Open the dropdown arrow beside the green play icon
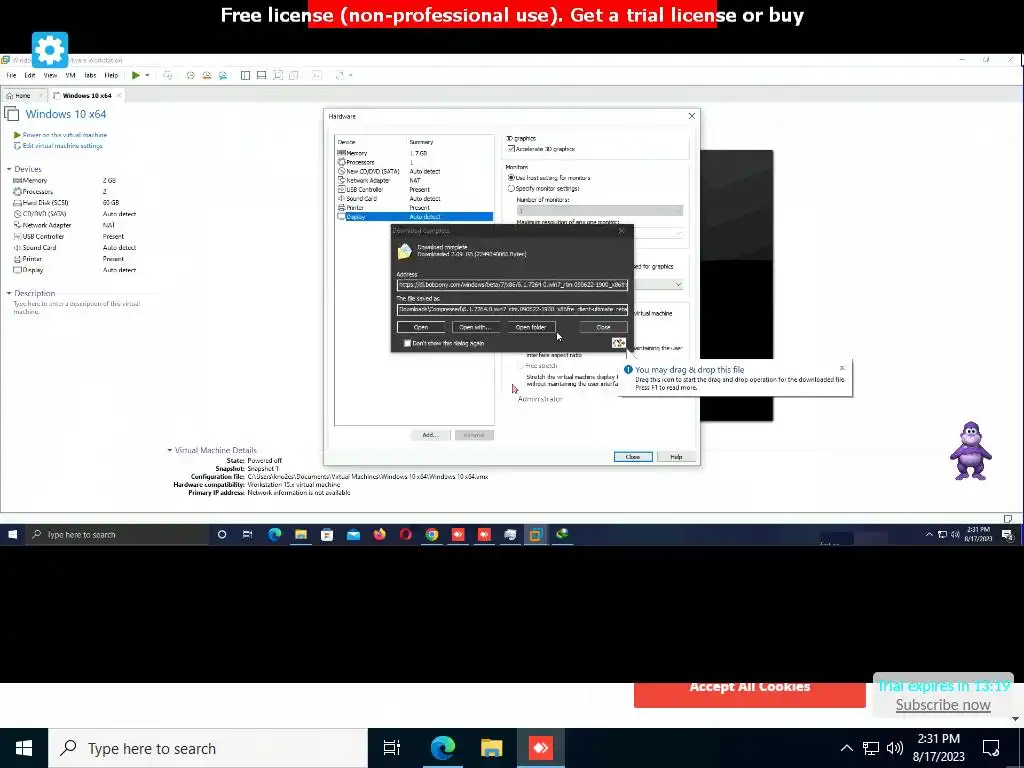This screenshot has height=768, width=1024. (x=148, y=75)
